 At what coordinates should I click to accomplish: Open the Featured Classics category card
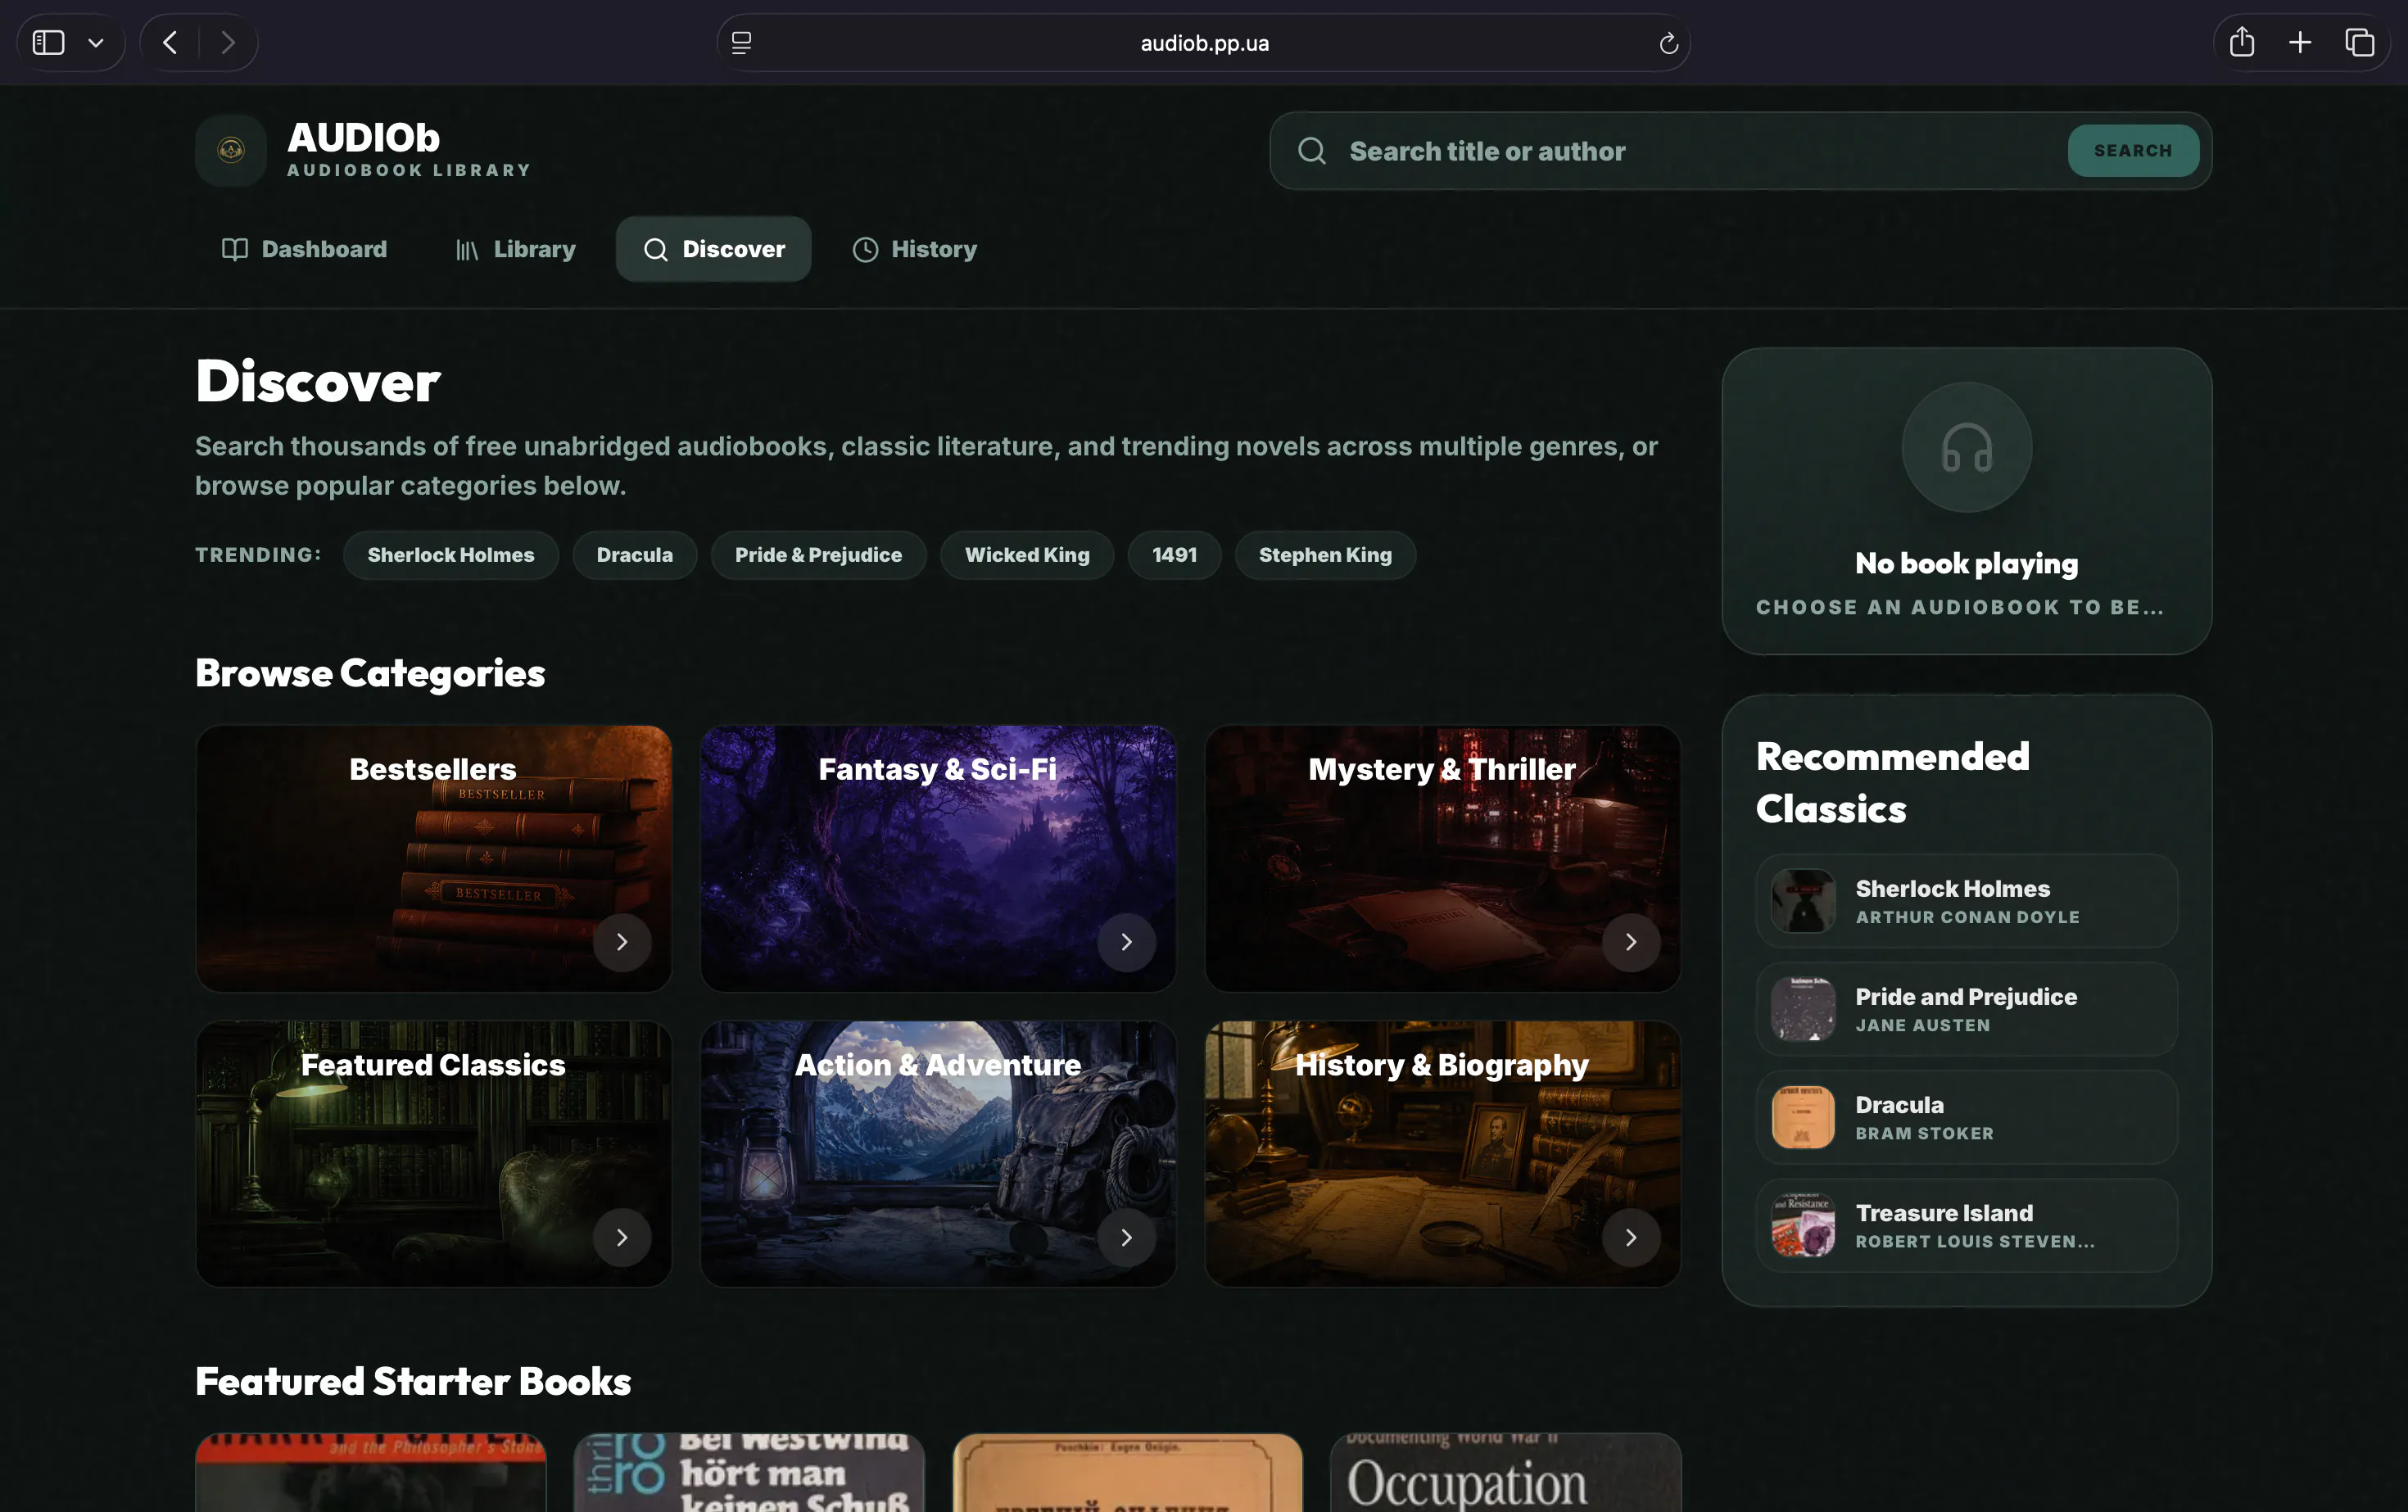click(x=434, y=1153)
